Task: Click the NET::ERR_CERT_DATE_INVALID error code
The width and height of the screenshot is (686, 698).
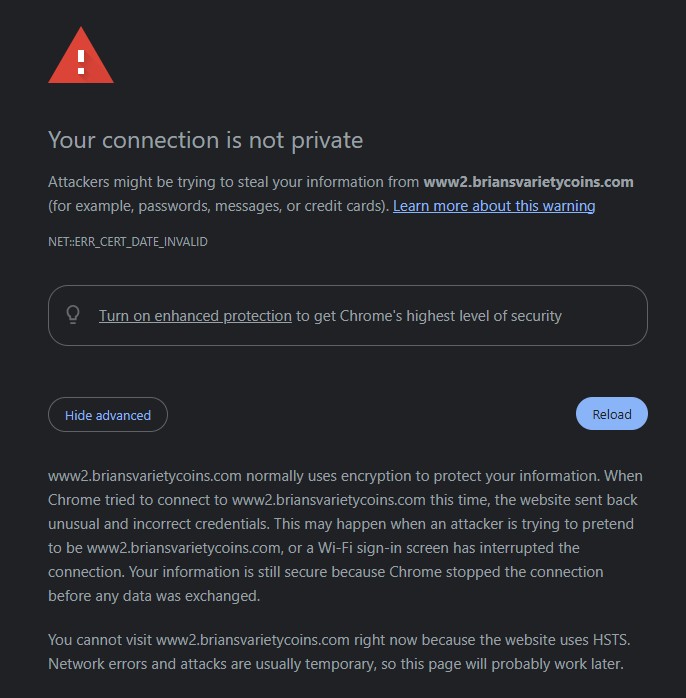Action: [x=128, y=242]
